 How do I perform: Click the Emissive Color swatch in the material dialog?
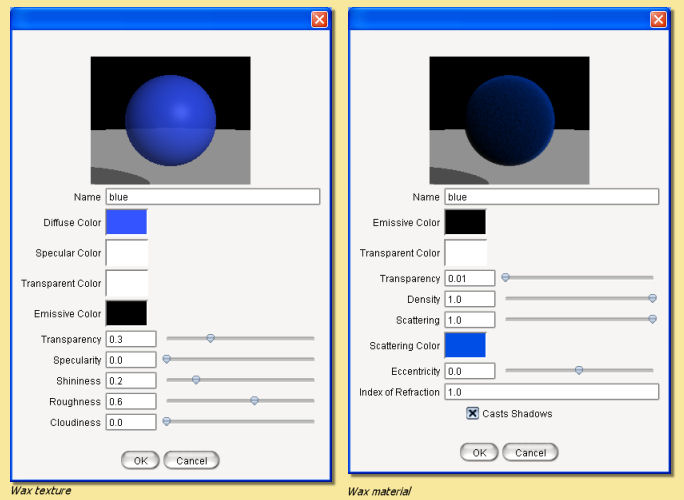click(x=465, y=222)
